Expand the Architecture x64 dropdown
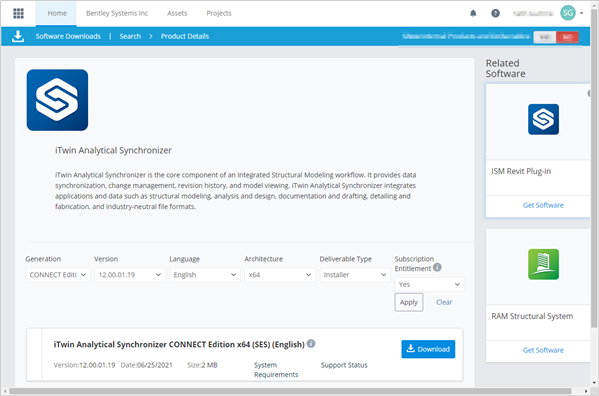The image size is (599, 396). coord(280,275)
